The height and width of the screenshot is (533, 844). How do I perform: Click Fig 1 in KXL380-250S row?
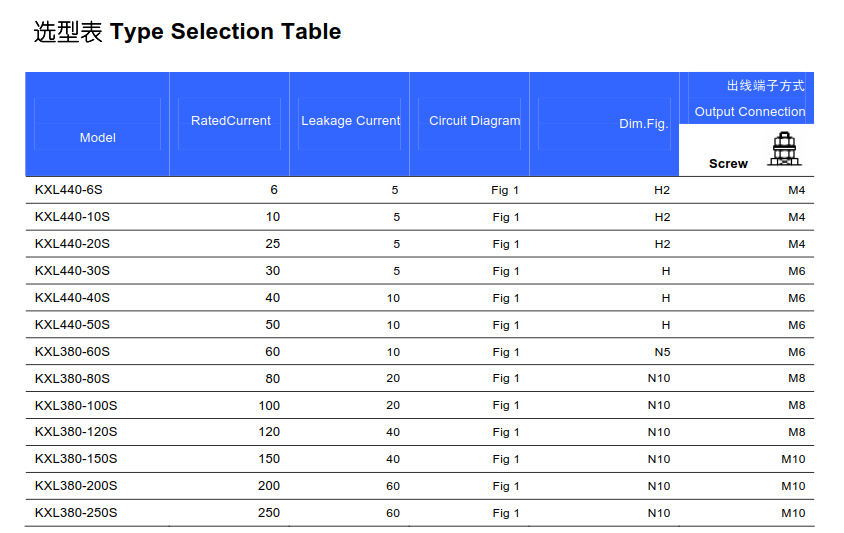coord(506,513)
